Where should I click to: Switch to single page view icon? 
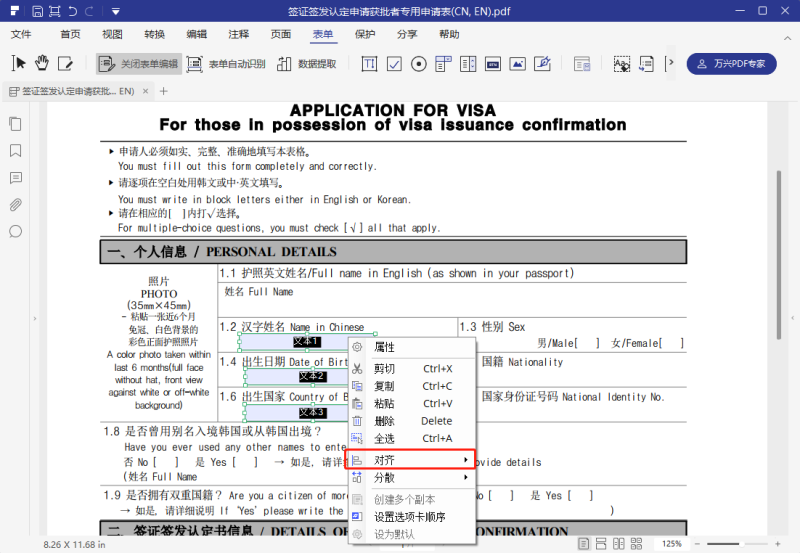[584, 544]
